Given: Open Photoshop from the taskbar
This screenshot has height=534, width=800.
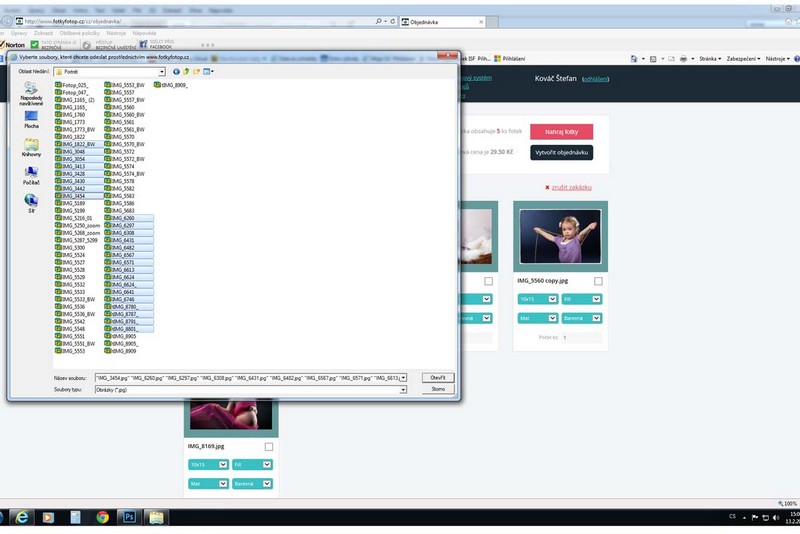Looking at the screenshot, I should [x=129, y=517].
